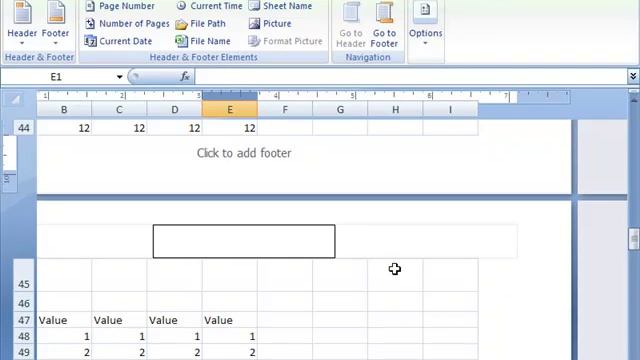The height and width of the screenshot is (360, 640).
Task: Insert File Path element
Action: tap(200, 24)
